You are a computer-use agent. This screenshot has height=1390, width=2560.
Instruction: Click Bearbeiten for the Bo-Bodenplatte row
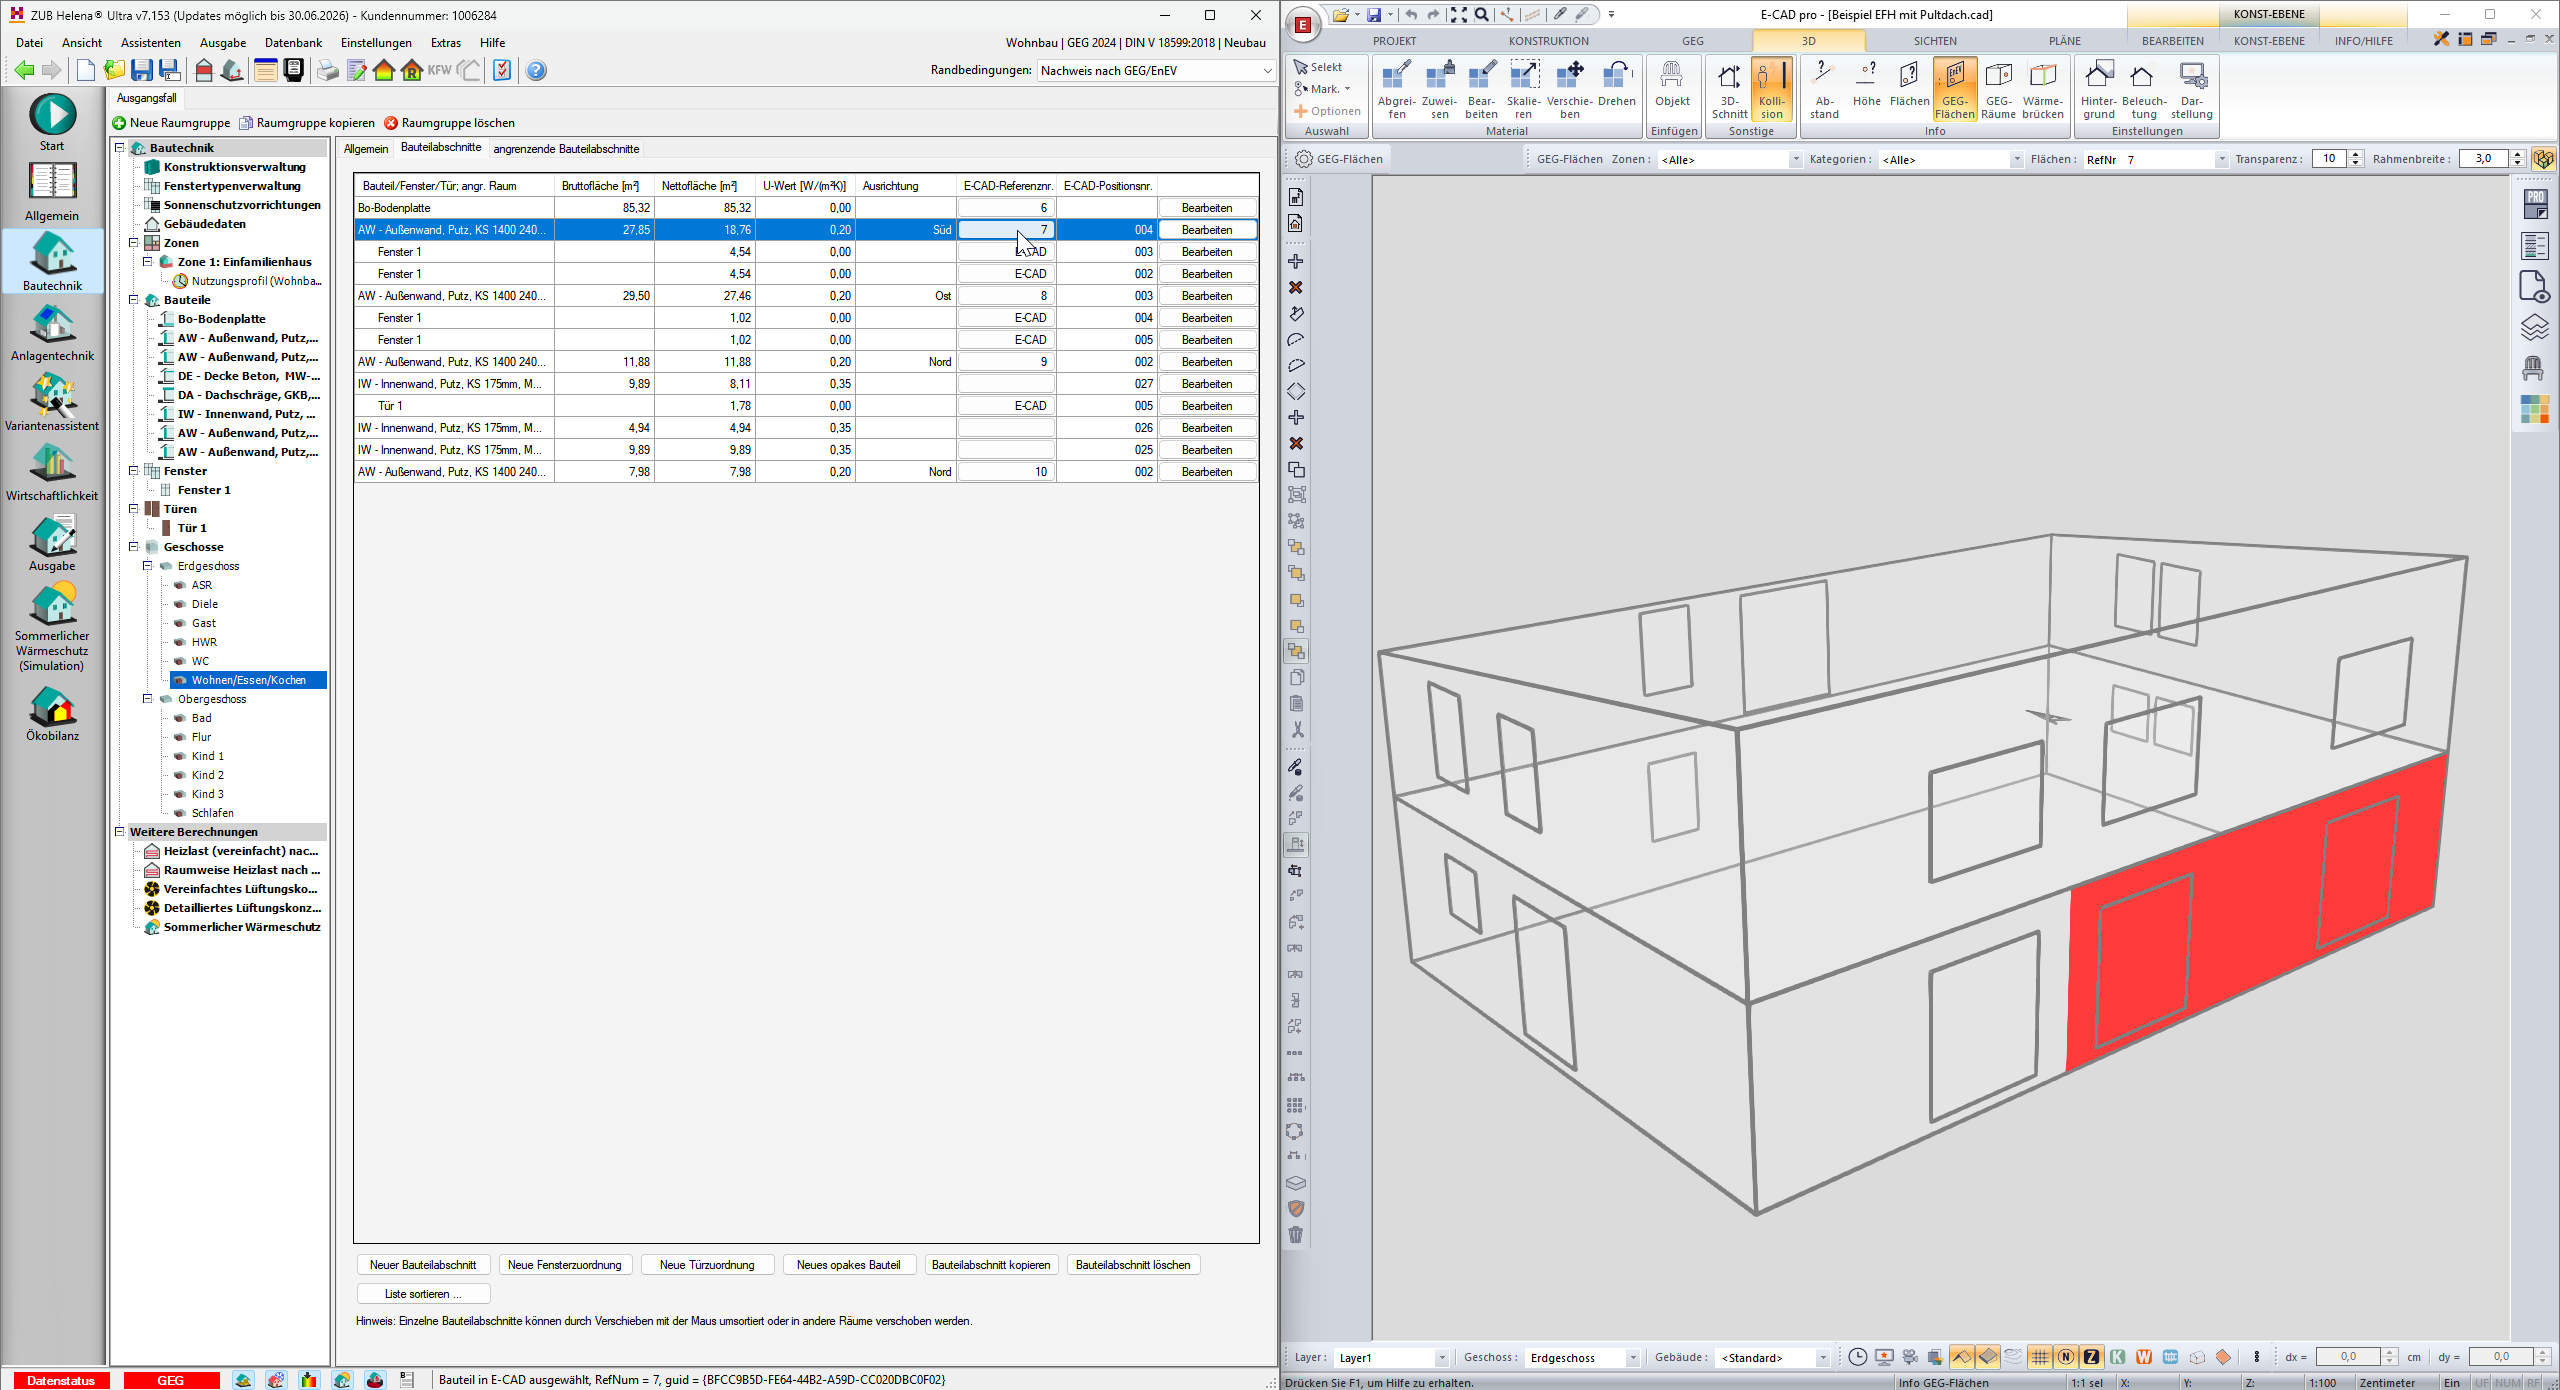[x=1207, y=207]
